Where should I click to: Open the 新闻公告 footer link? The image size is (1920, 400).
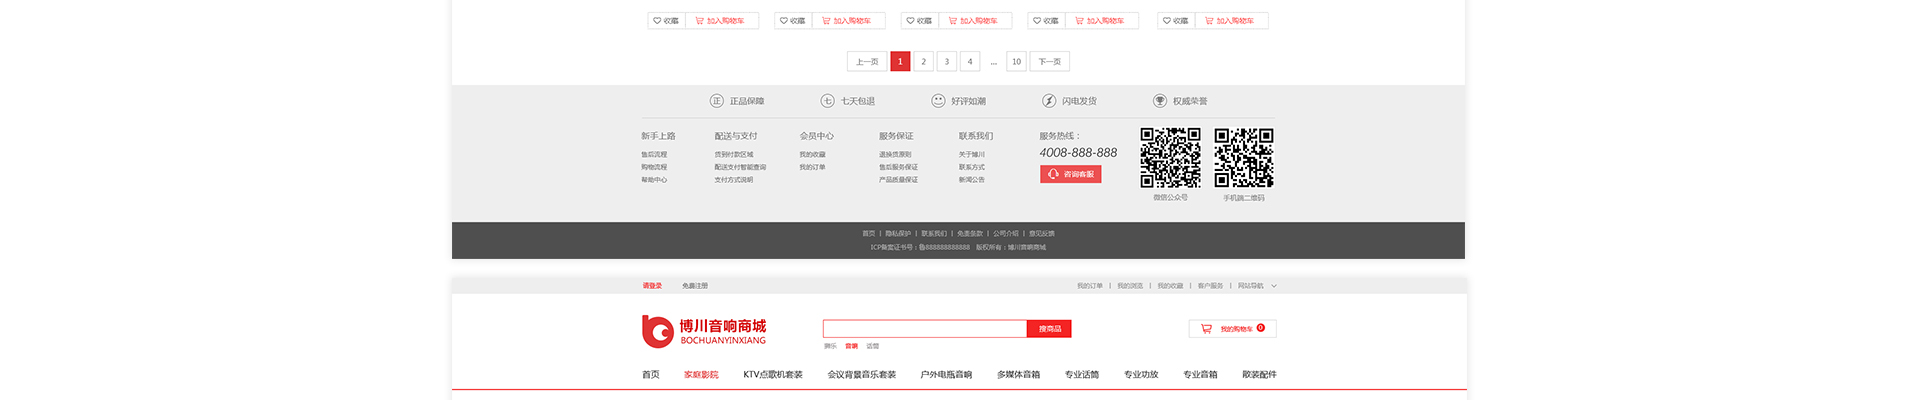(972, 180)
